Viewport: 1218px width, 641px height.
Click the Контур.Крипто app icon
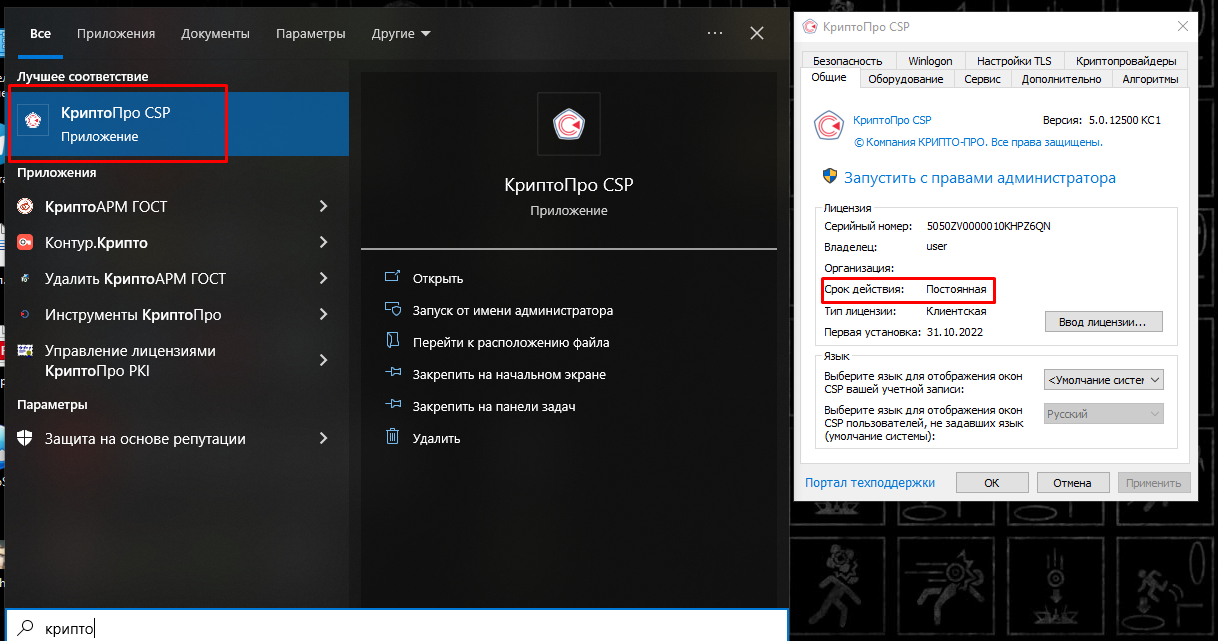[x=25, y=243]
